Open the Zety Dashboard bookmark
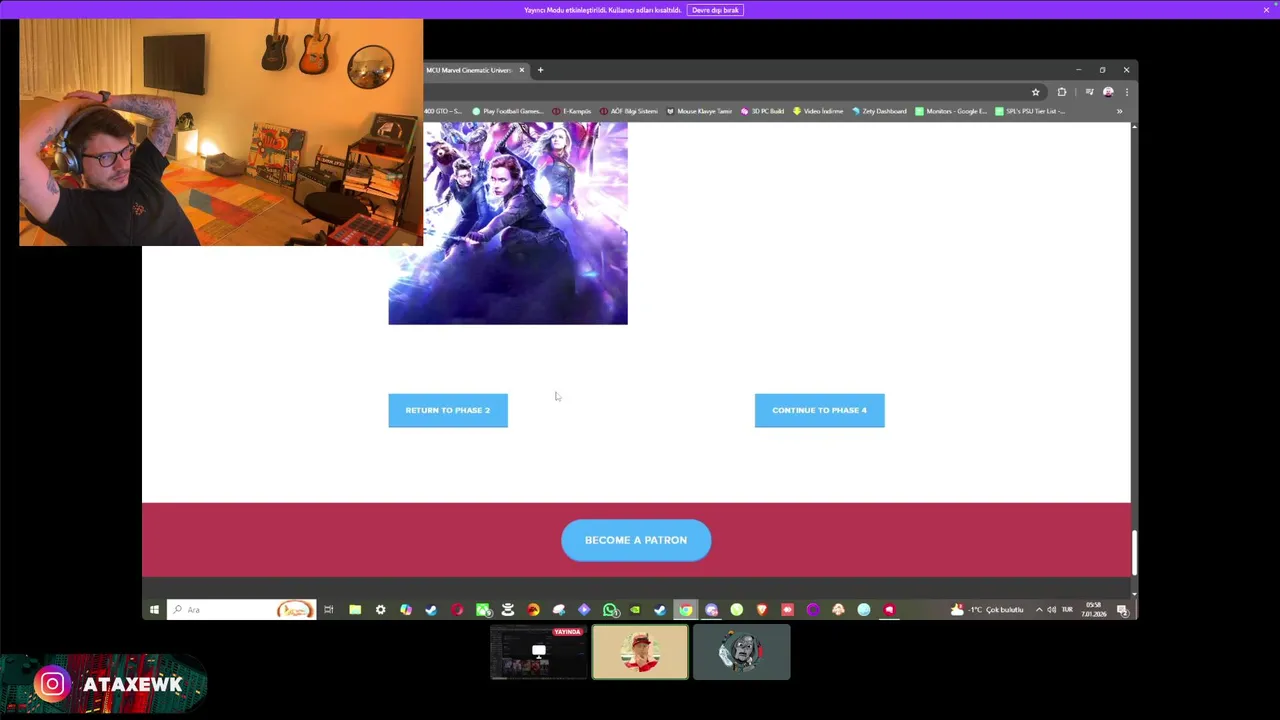This screenshot has height=720, width=1280. click(879, 111)
